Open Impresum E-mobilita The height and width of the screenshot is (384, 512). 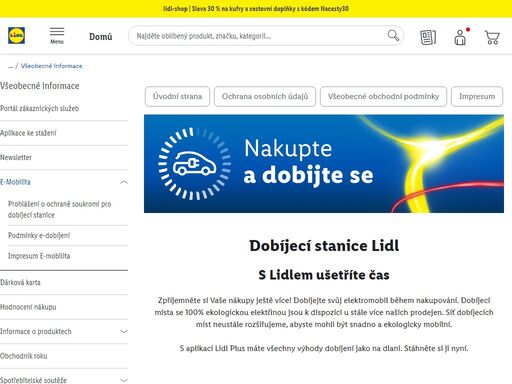tap(39, 256)
